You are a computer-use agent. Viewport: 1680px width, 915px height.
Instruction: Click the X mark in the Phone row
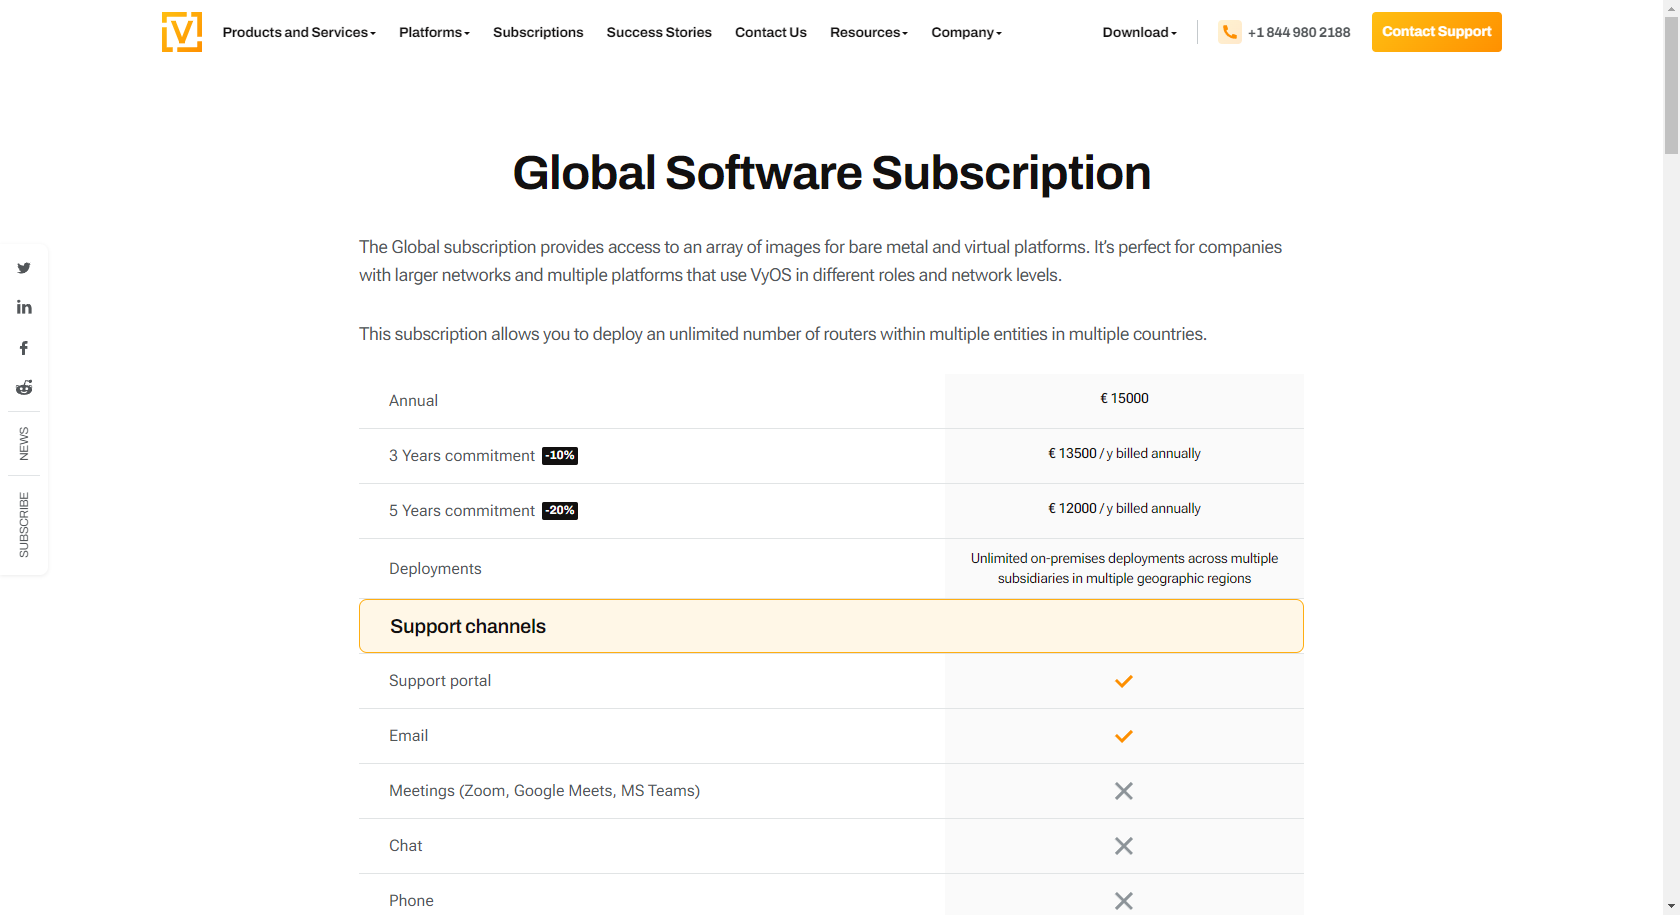click(x=1123, y=900)
